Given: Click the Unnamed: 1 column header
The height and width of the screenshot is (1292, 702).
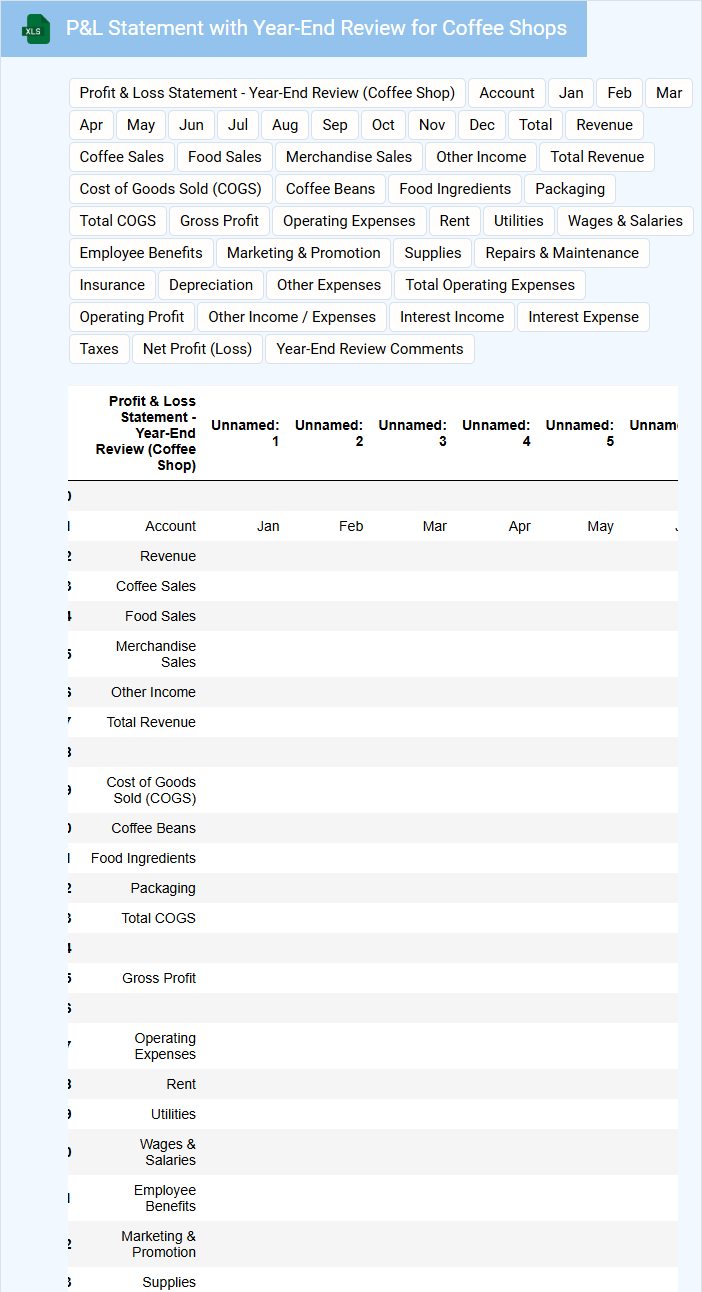Looking at the screenshot, I should tap(245, 433).
